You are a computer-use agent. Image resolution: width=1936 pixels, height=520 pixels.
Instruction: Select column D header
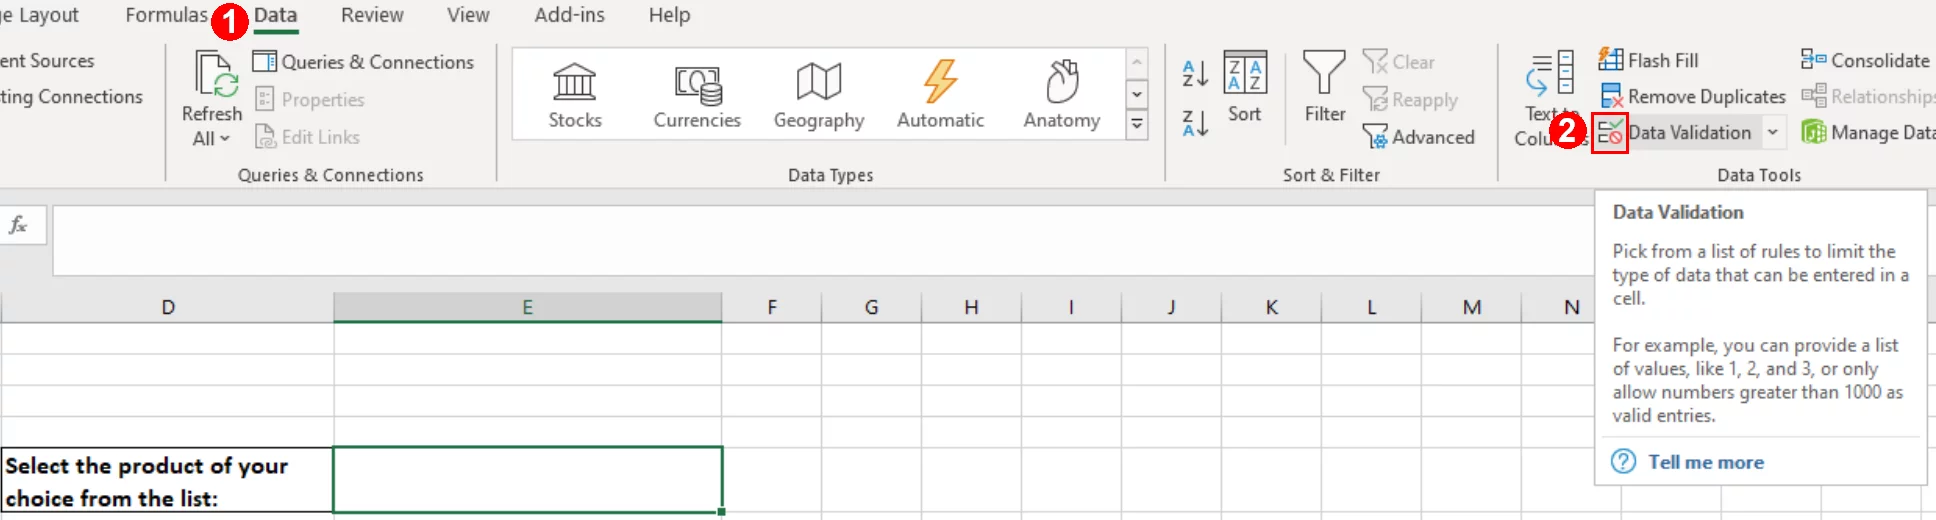168,307
